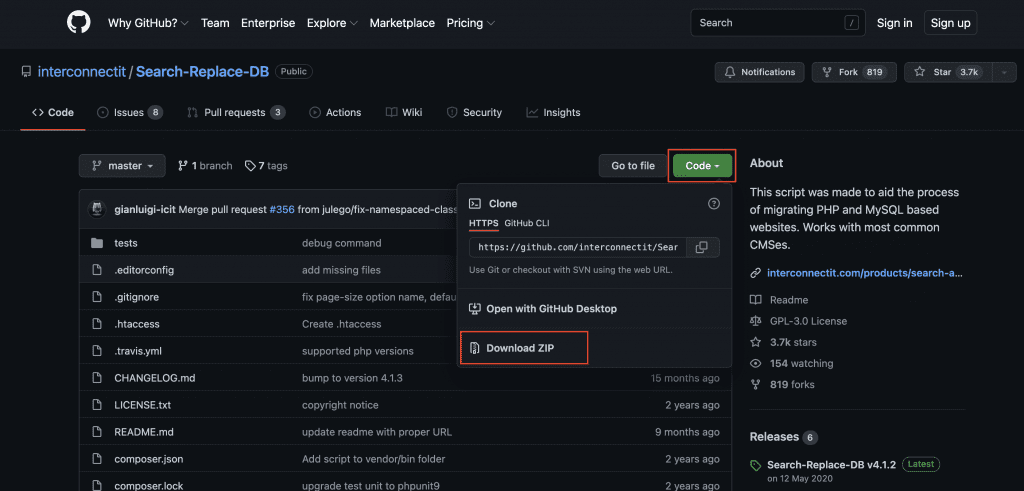The width and height of the screenshot is (1024, 491).
Task: Click the slash shortcut key icon in Search
Action: pos(851,23)
